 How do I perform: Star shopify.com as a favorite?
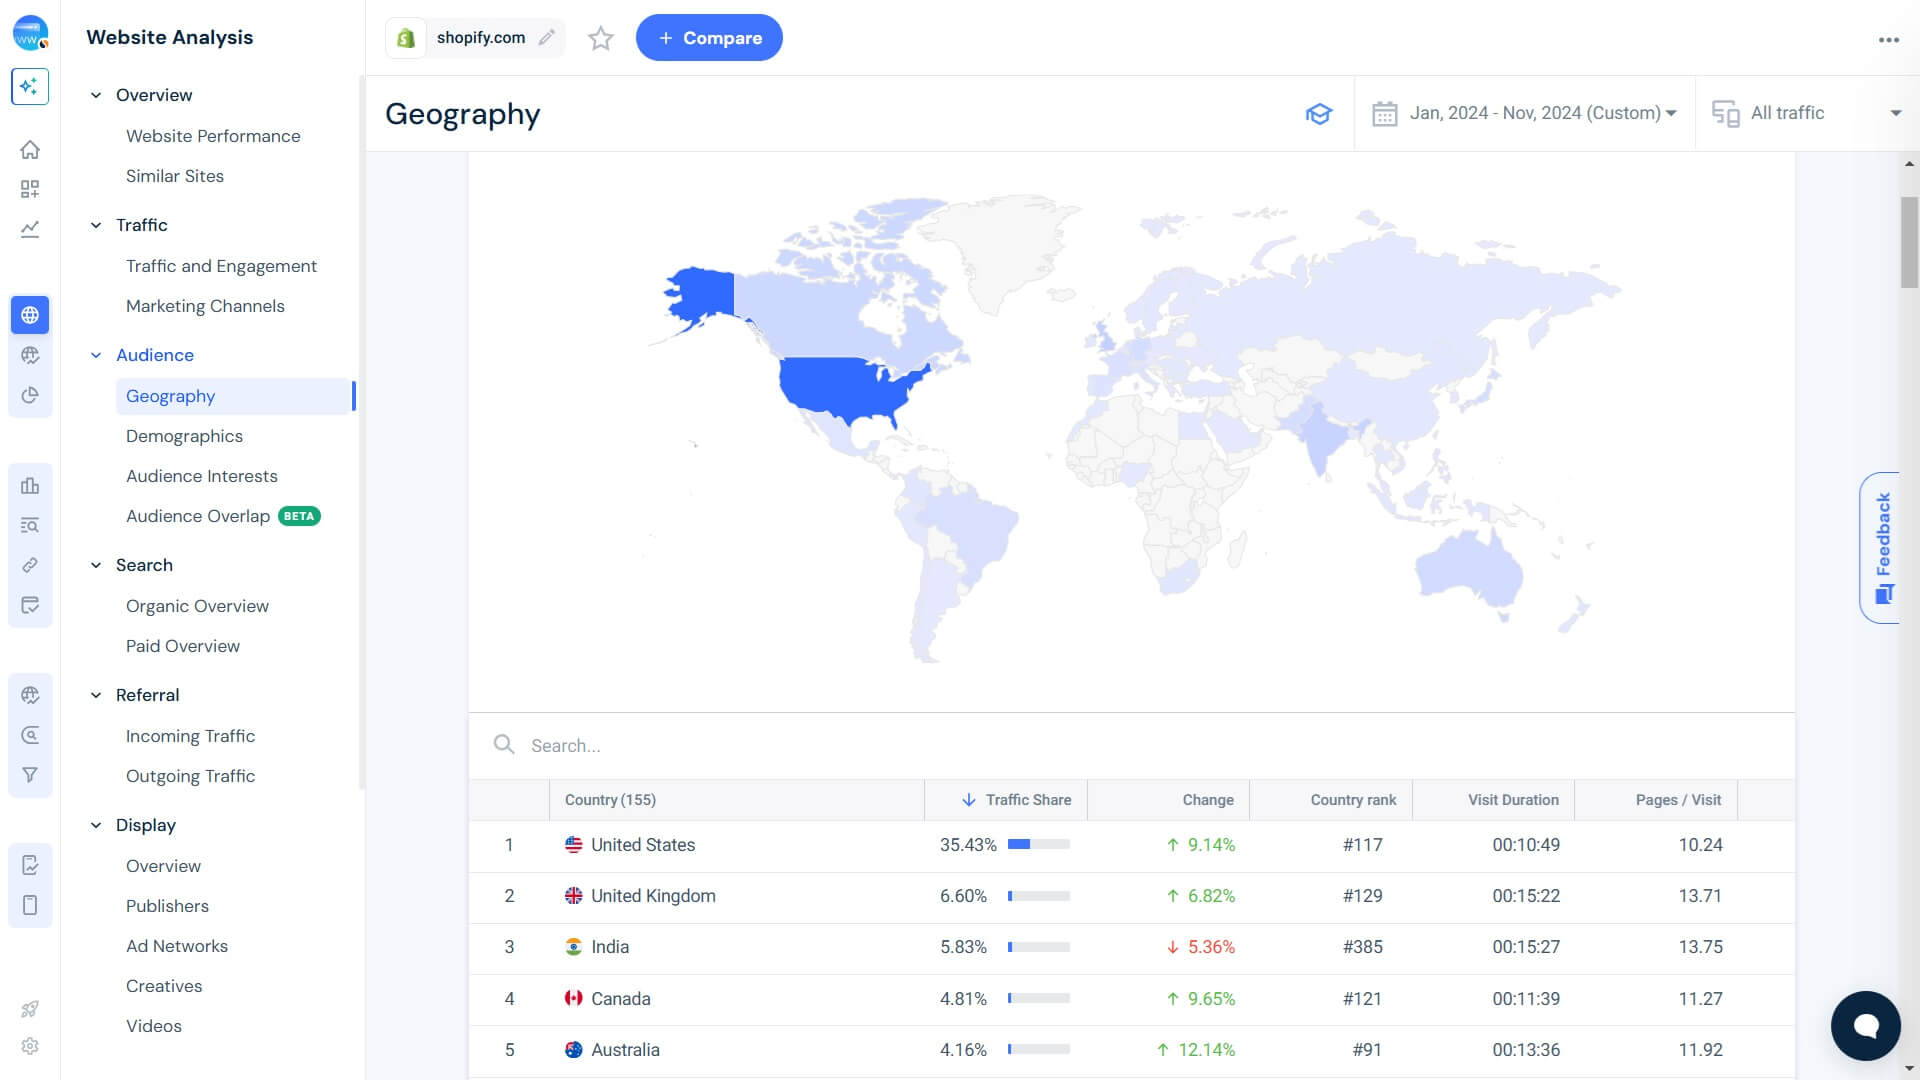(600, 38)
